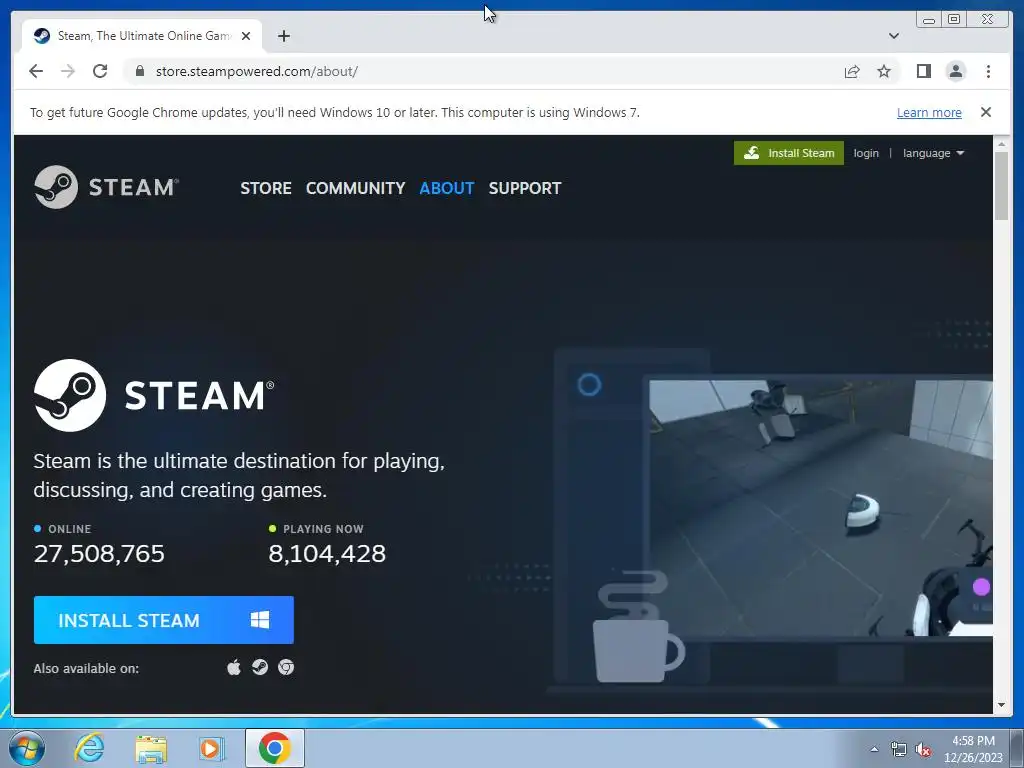Image resolution: width=1024 pixels, height=768 pixels.
Task: Open Windows Media Player from the taskbar
Action: coord(211,748)
